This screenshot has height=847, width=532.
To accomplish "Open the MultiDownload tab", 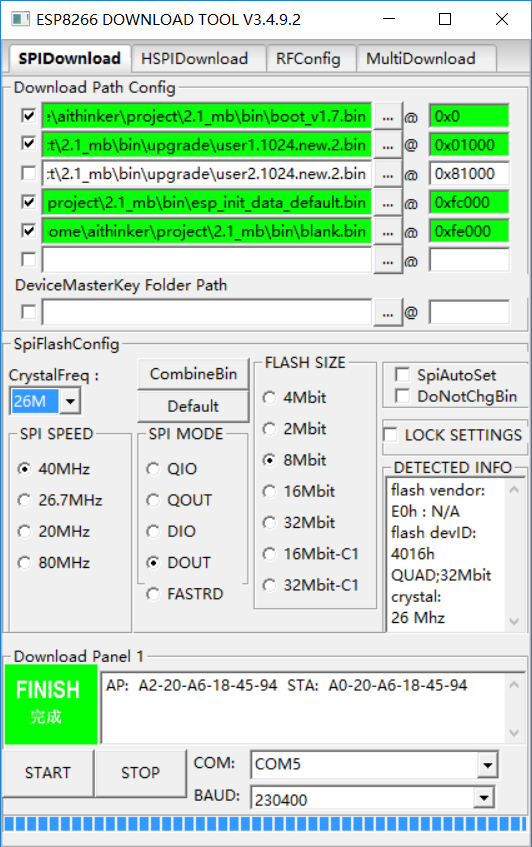I will pyautogui.click(x=421, y=58).
